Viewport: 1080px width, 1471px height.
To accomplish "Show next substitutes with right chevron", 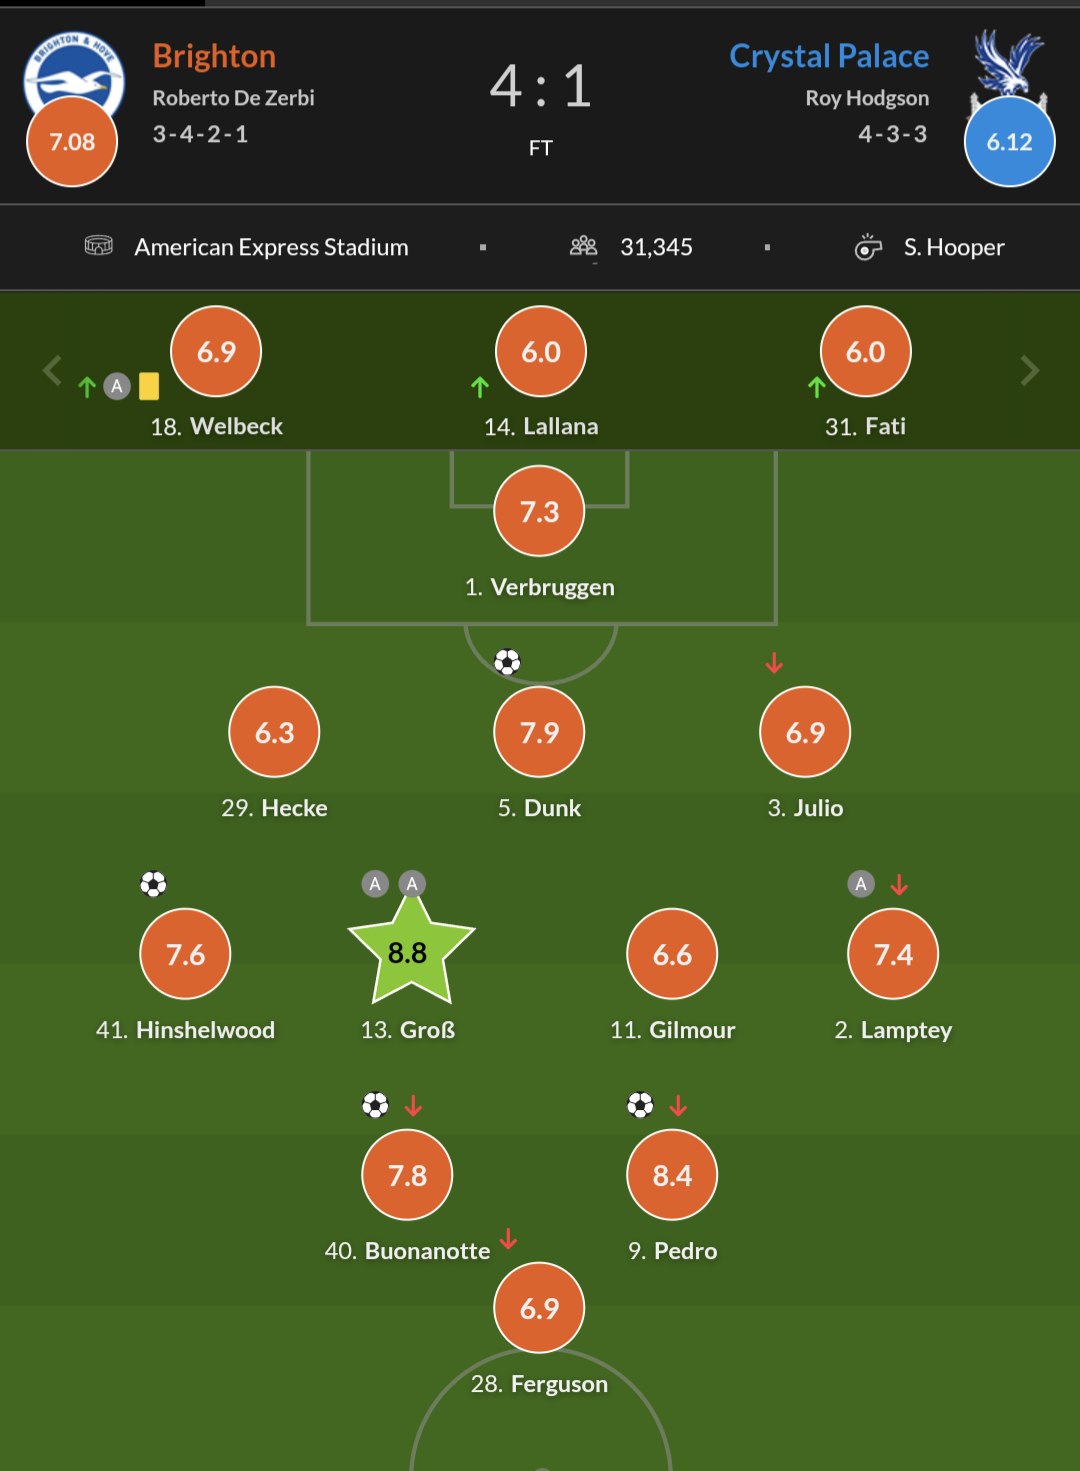I will [x=1029, y=371].
